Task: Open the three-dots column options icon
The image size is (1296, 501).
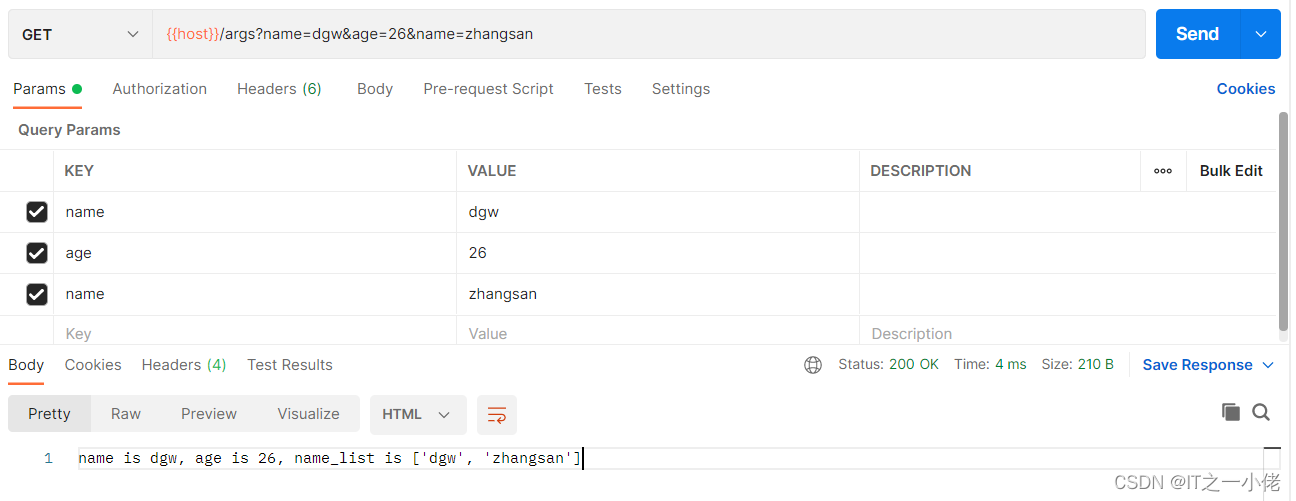Action: coord(1163,171)
